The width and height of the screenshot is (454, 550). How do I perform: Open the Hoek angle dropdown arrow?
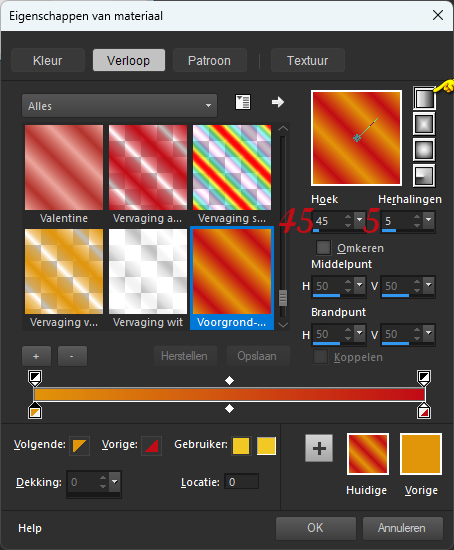coord(359,220)
